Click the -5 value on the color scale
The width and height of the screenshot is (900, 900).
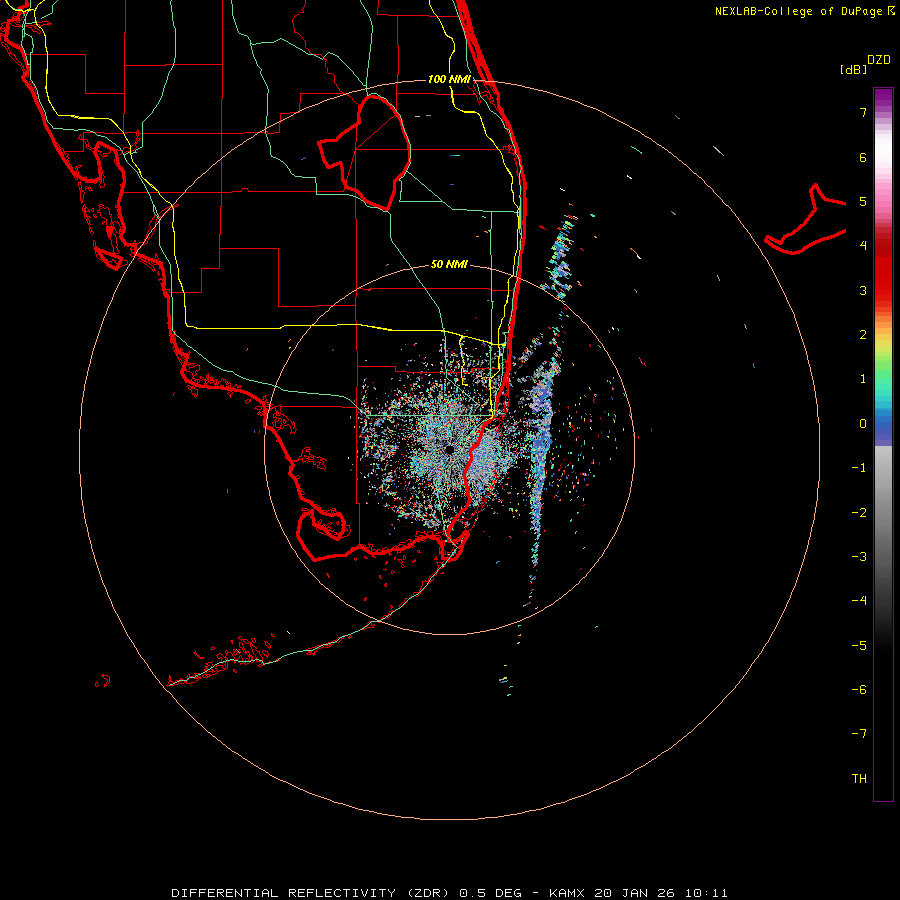pyautogui.click(x=859, y=645)
